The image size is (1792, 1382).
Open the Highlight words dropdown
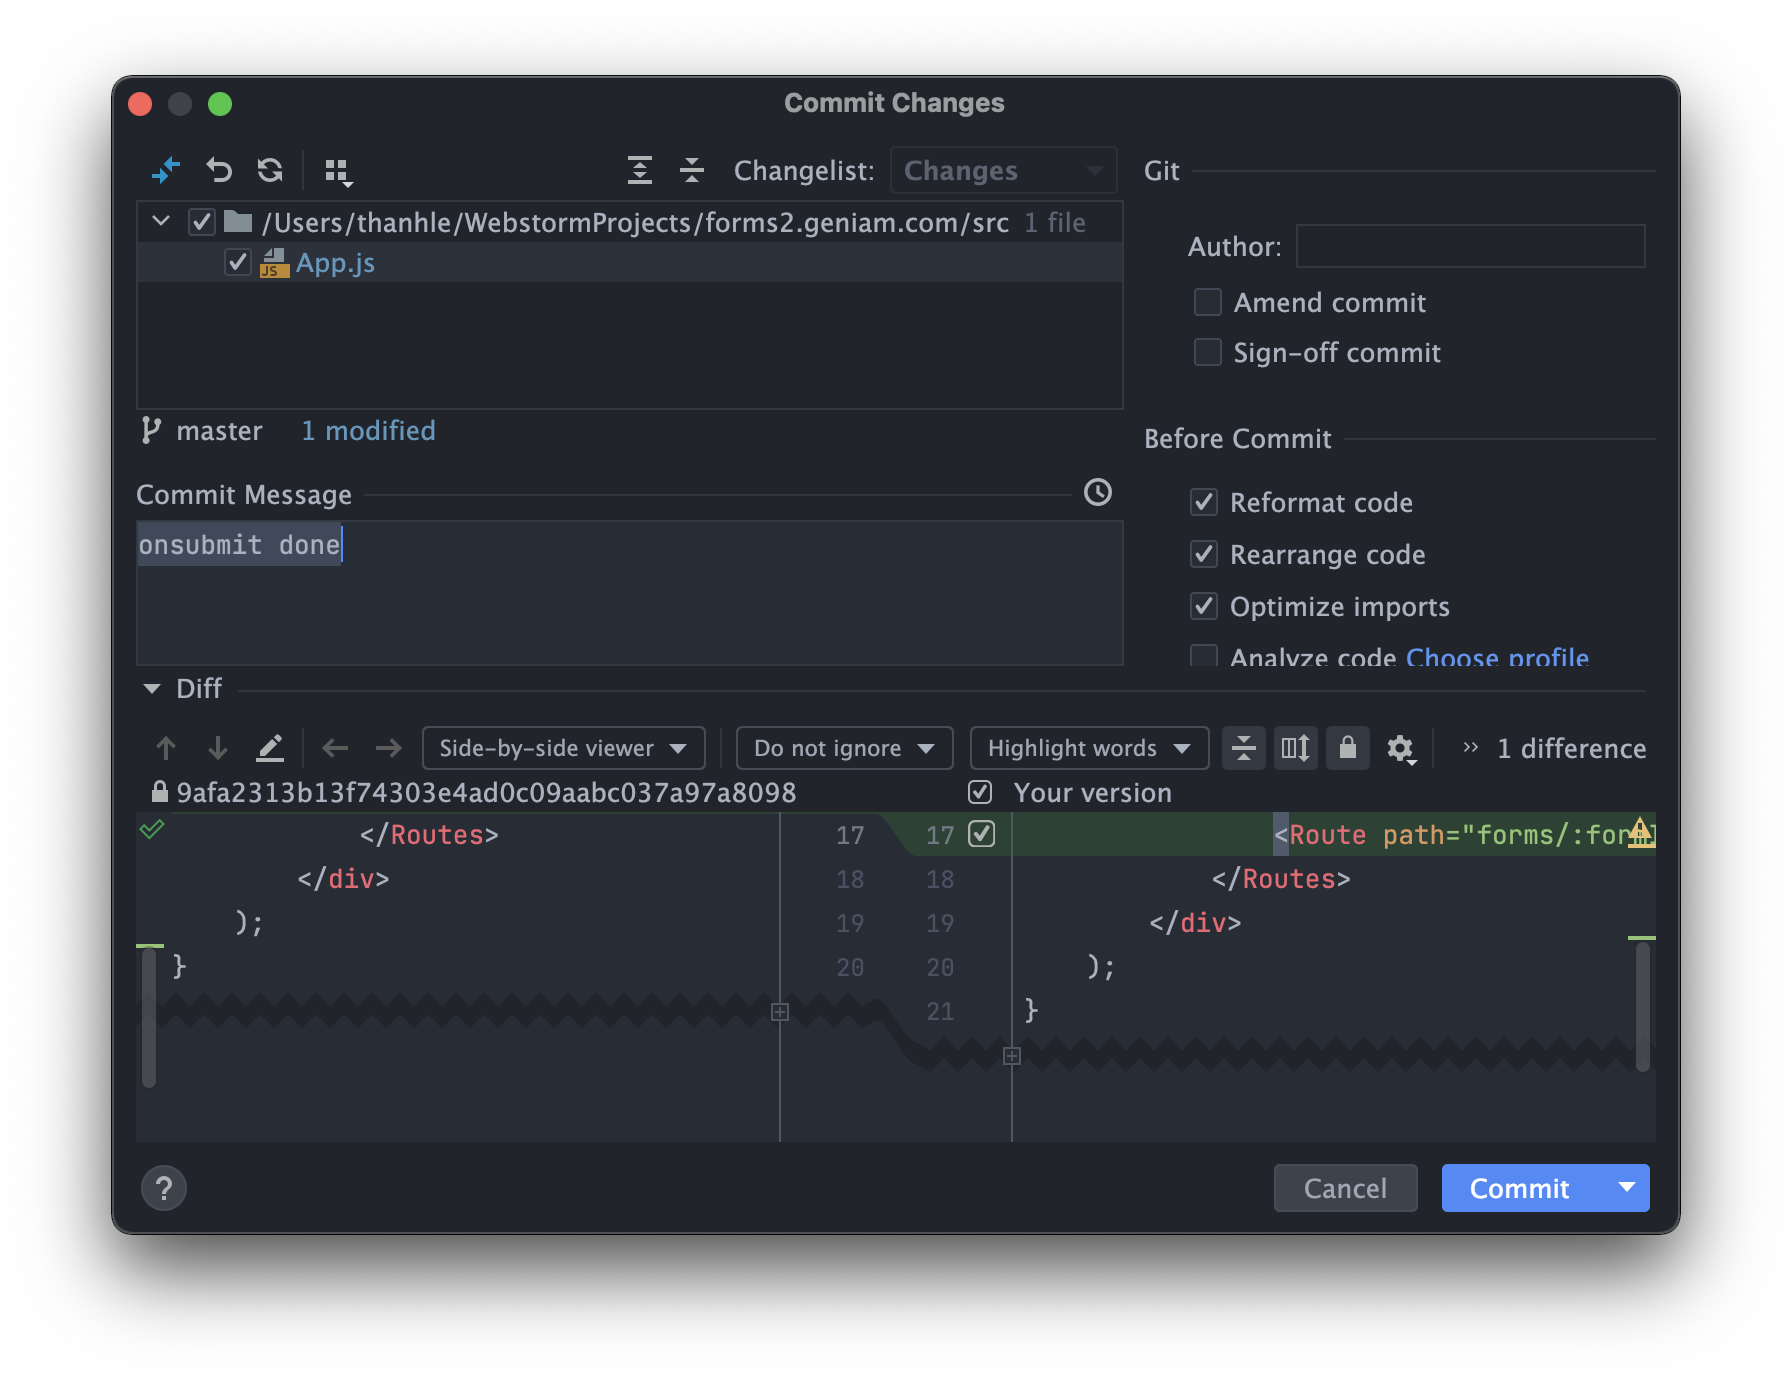[1088, 749]
